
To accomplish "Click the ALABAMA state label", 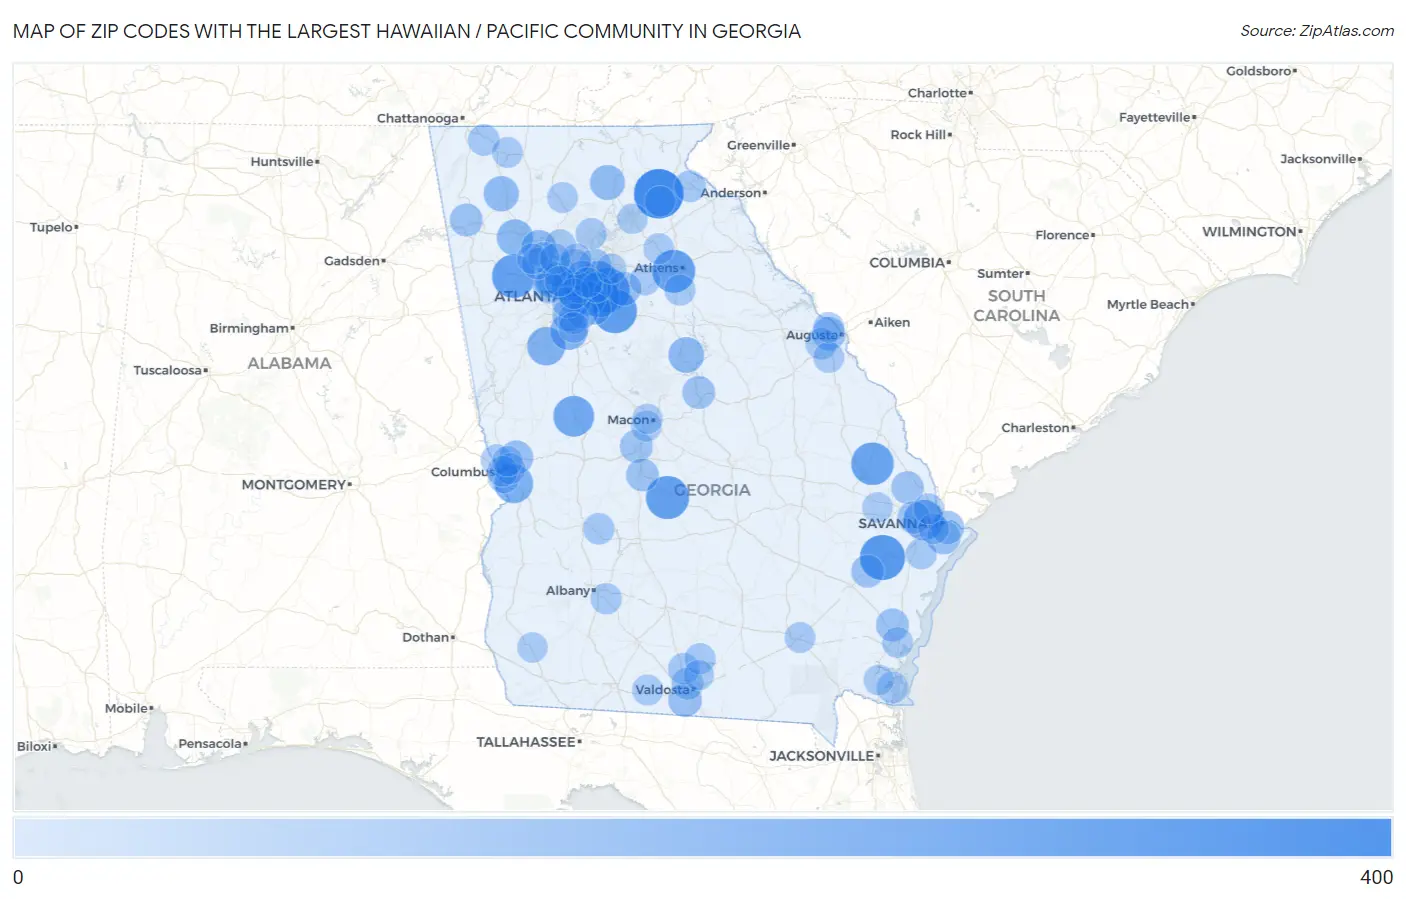I will click(289, 363).
